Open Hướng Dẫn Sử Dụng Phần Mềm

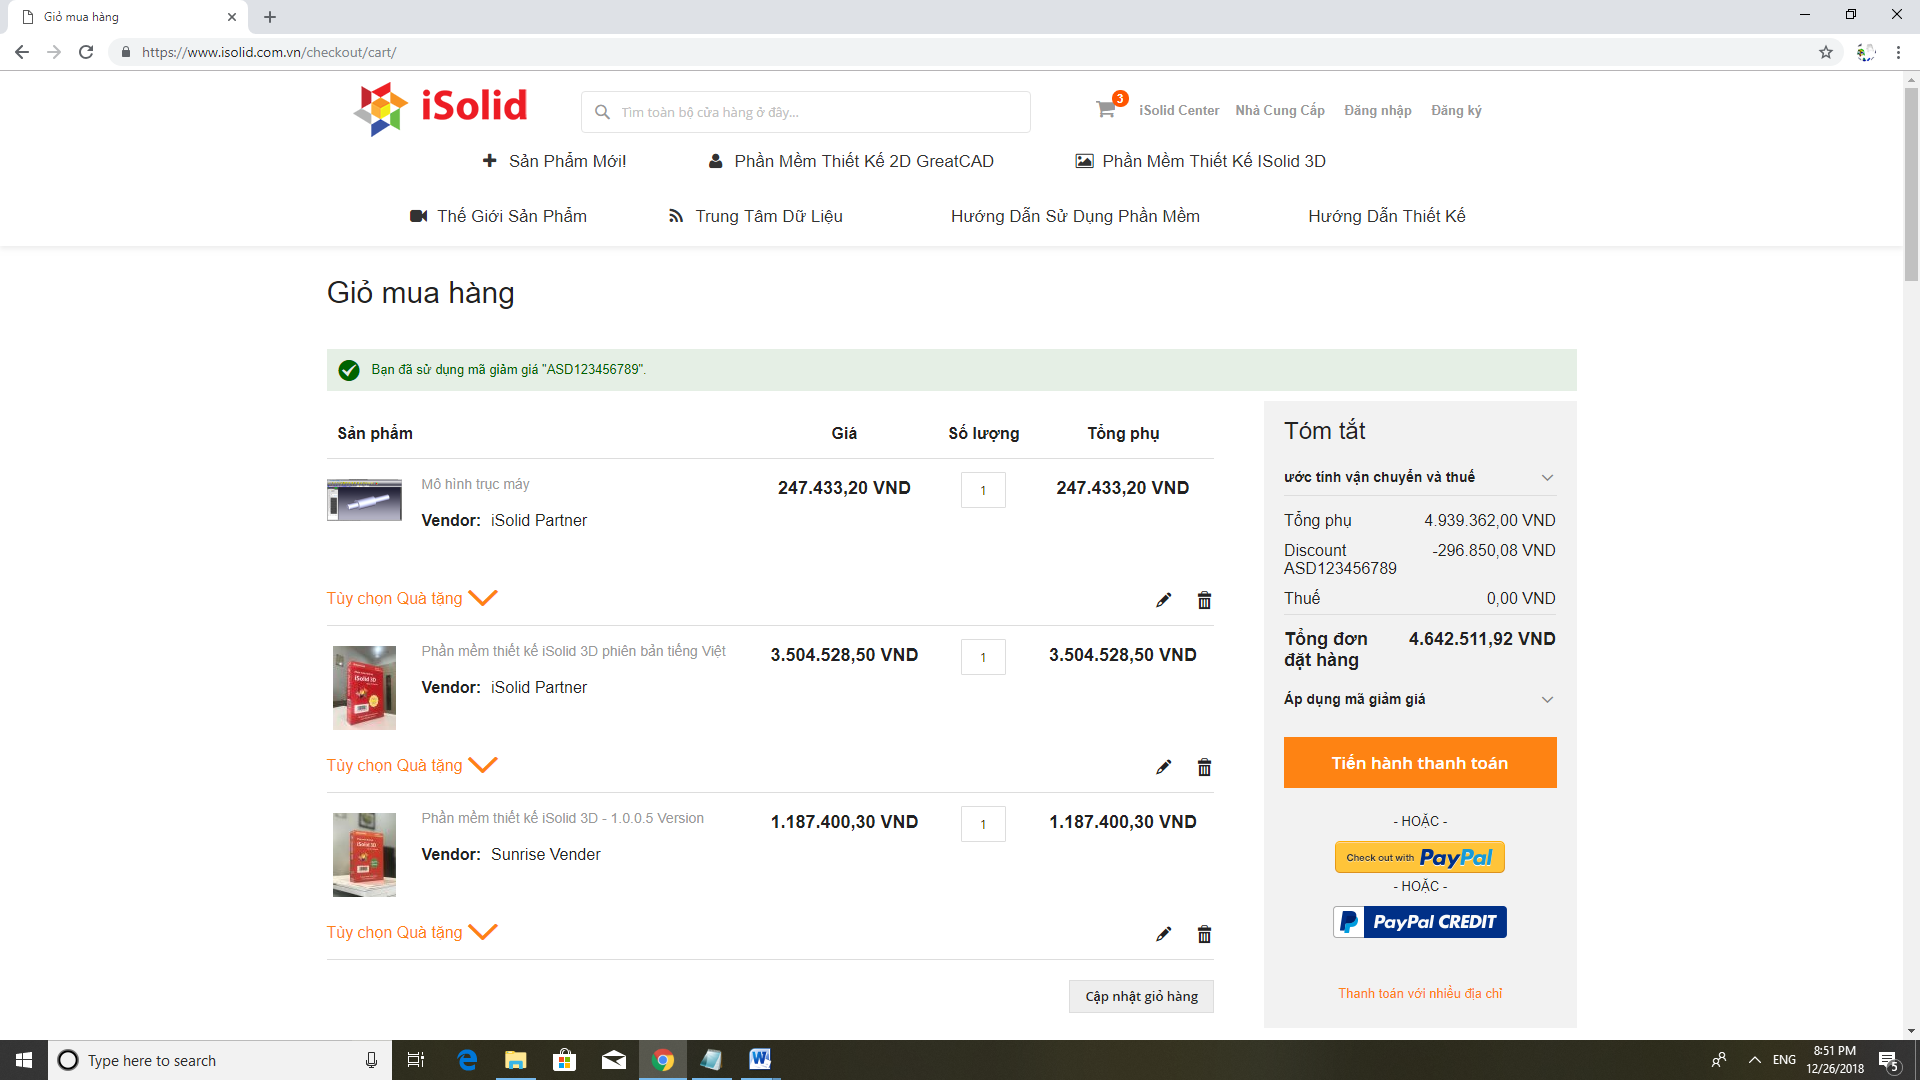[1075, 216]
